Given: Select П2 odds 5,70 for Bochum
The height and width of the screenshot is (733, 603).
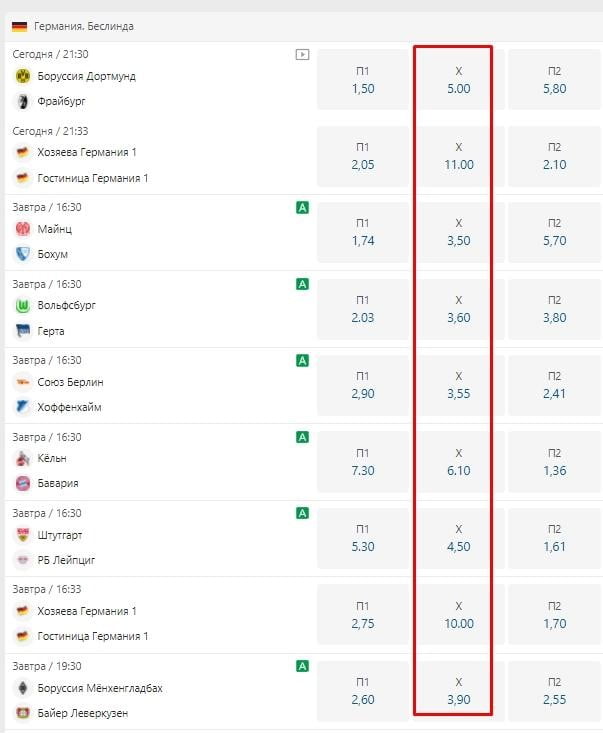Looking at the screenshot, I should [x=555, y=233].
